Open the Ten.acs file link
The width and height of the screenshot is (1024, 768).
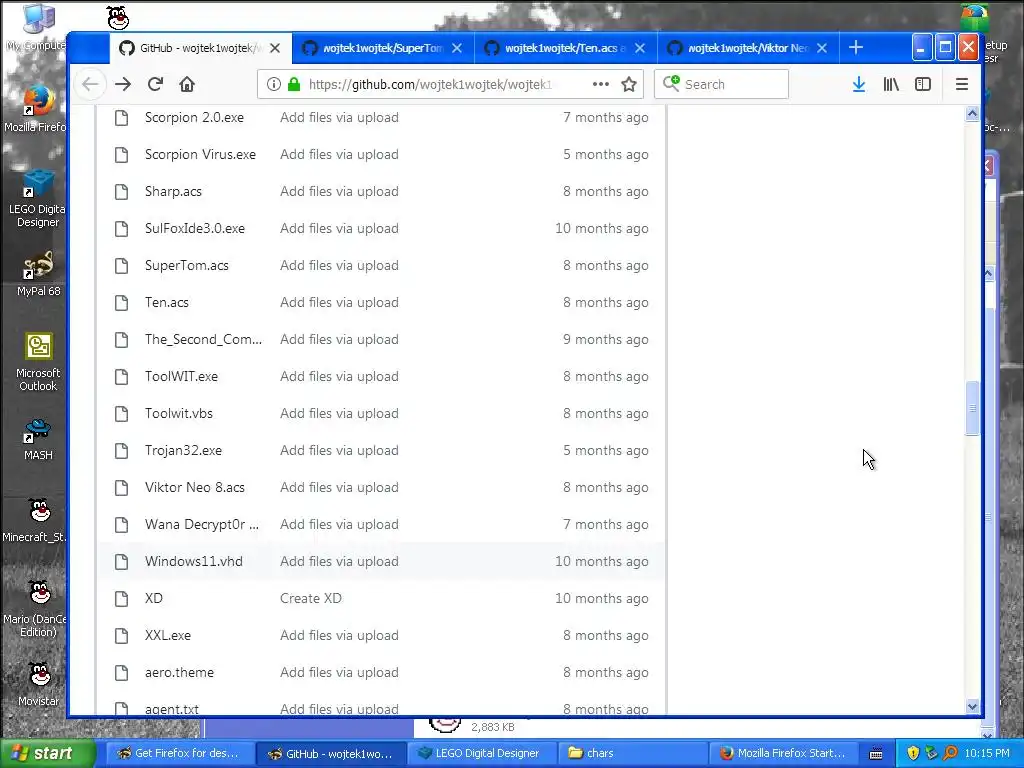click(x=167, y=302)
